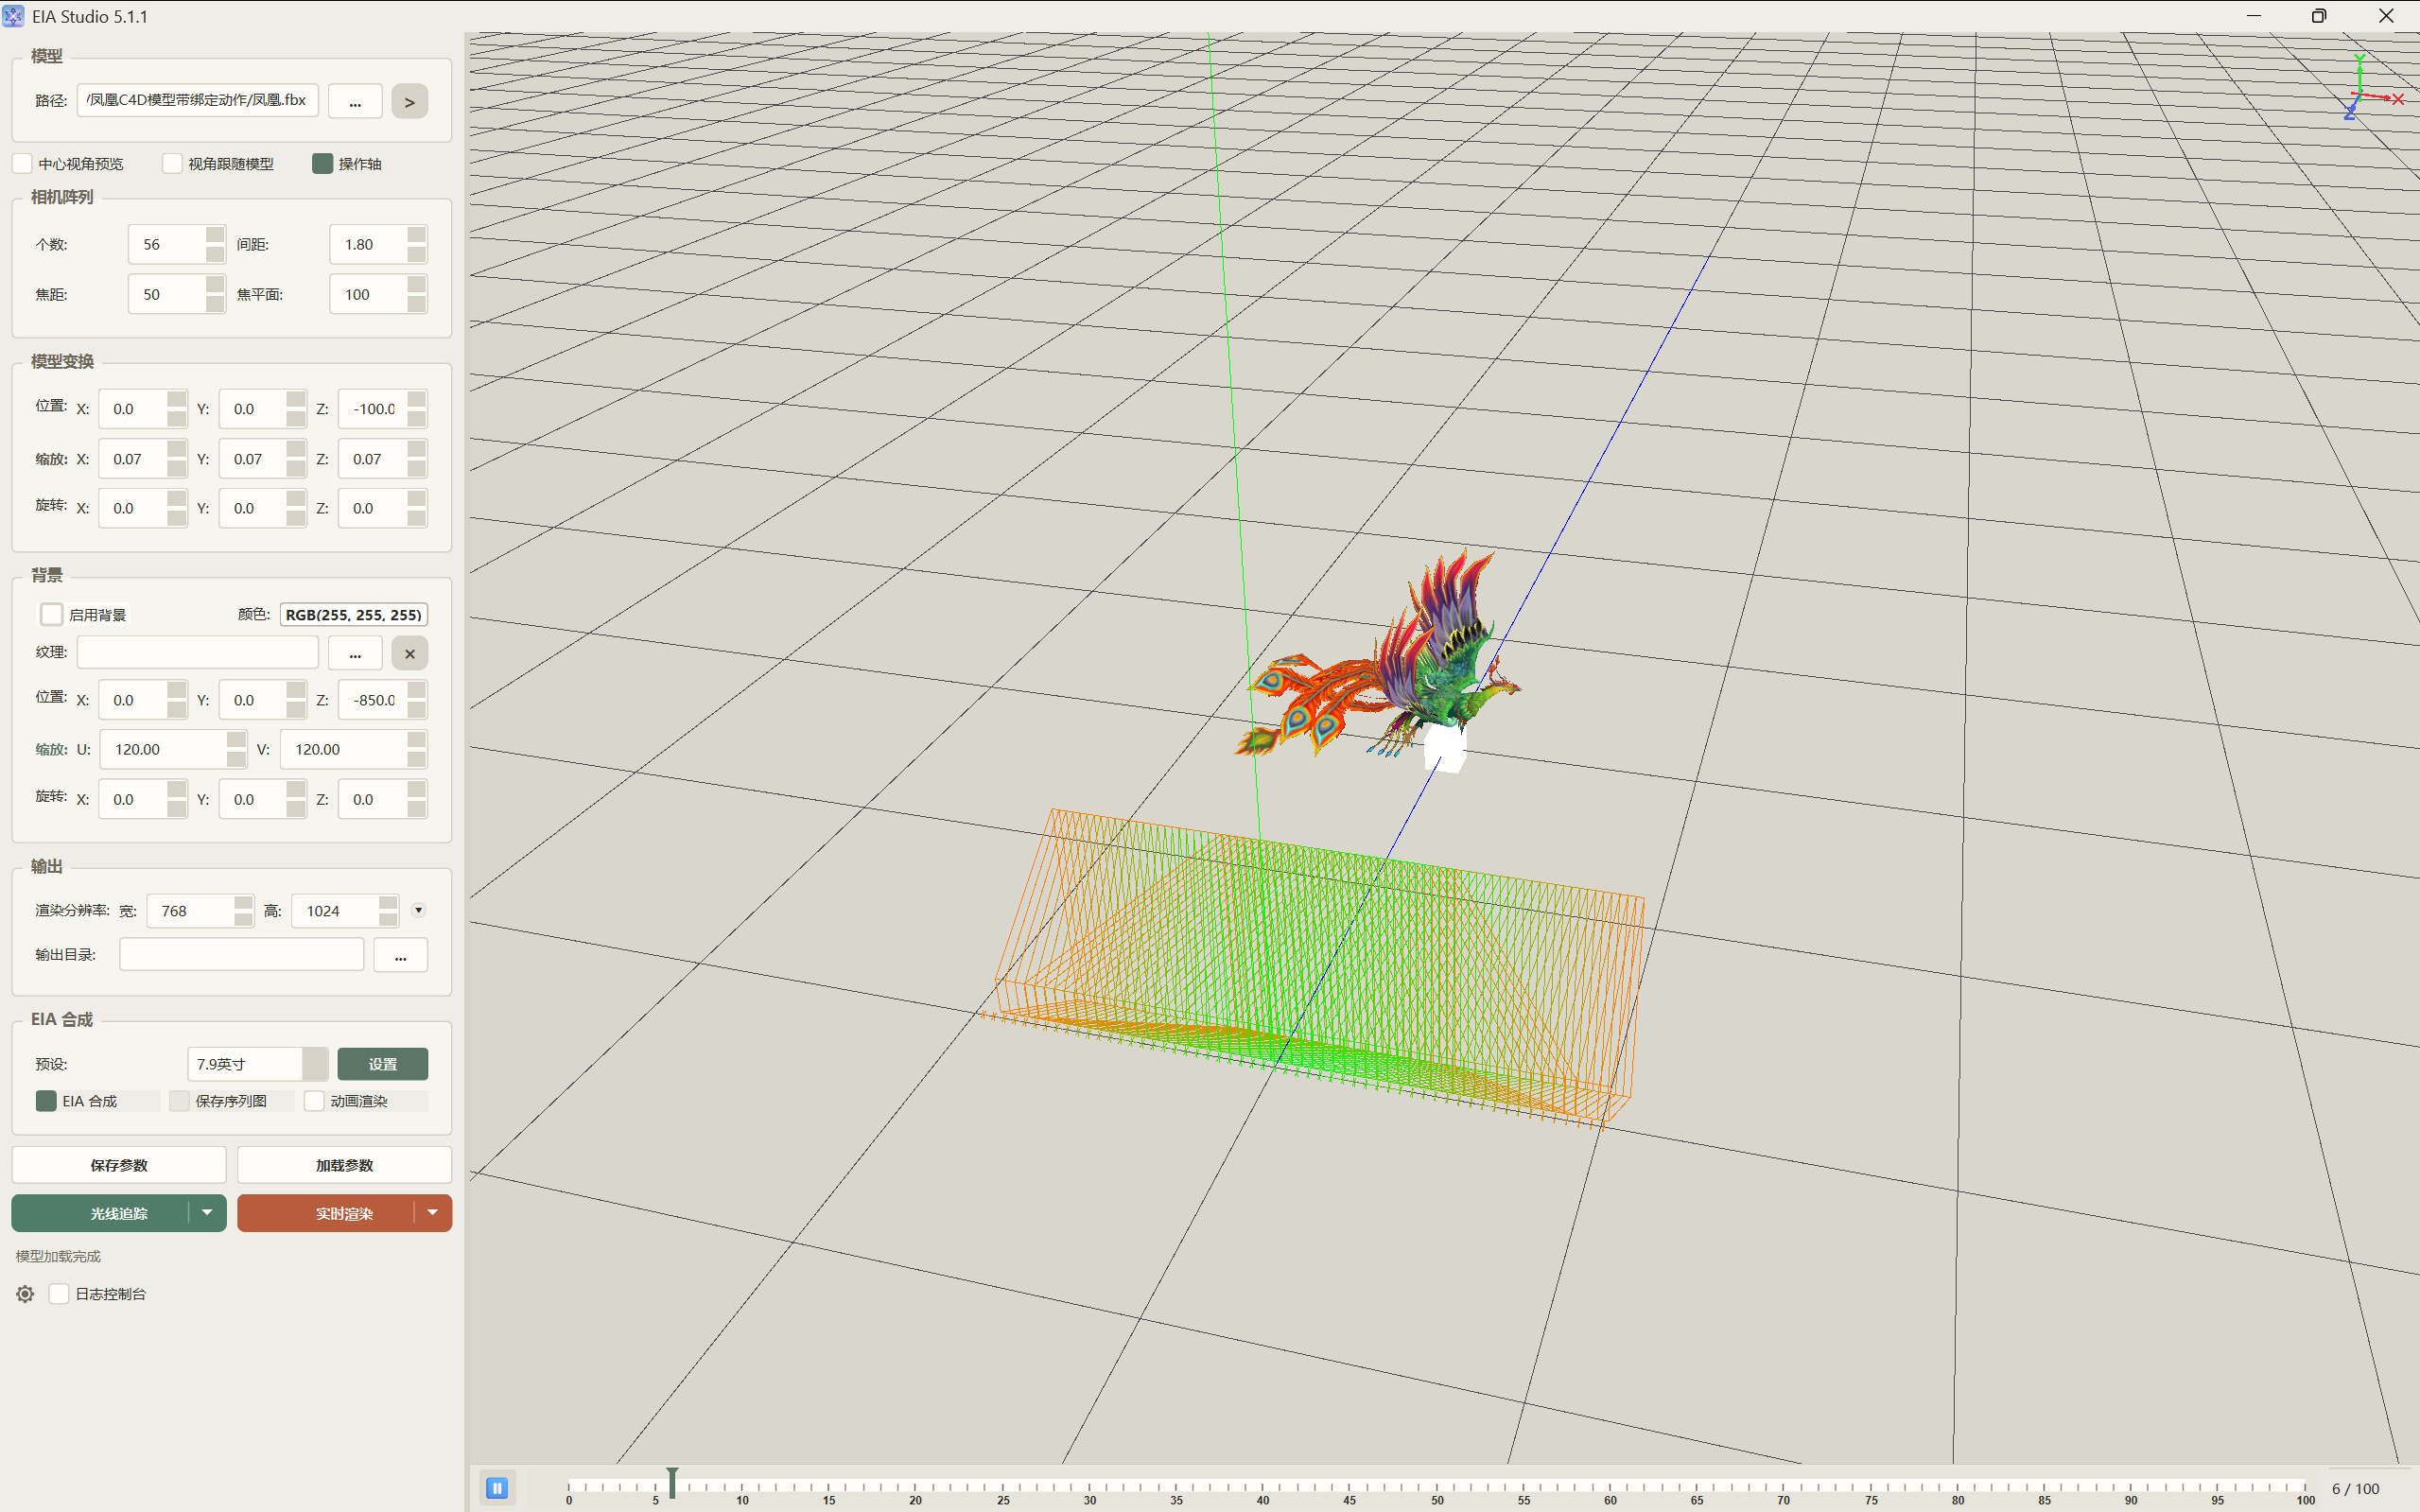This screenshot has width=2420, height=1512.
Task: Click the model scale Z stepper
Action: tap(417, 459)
